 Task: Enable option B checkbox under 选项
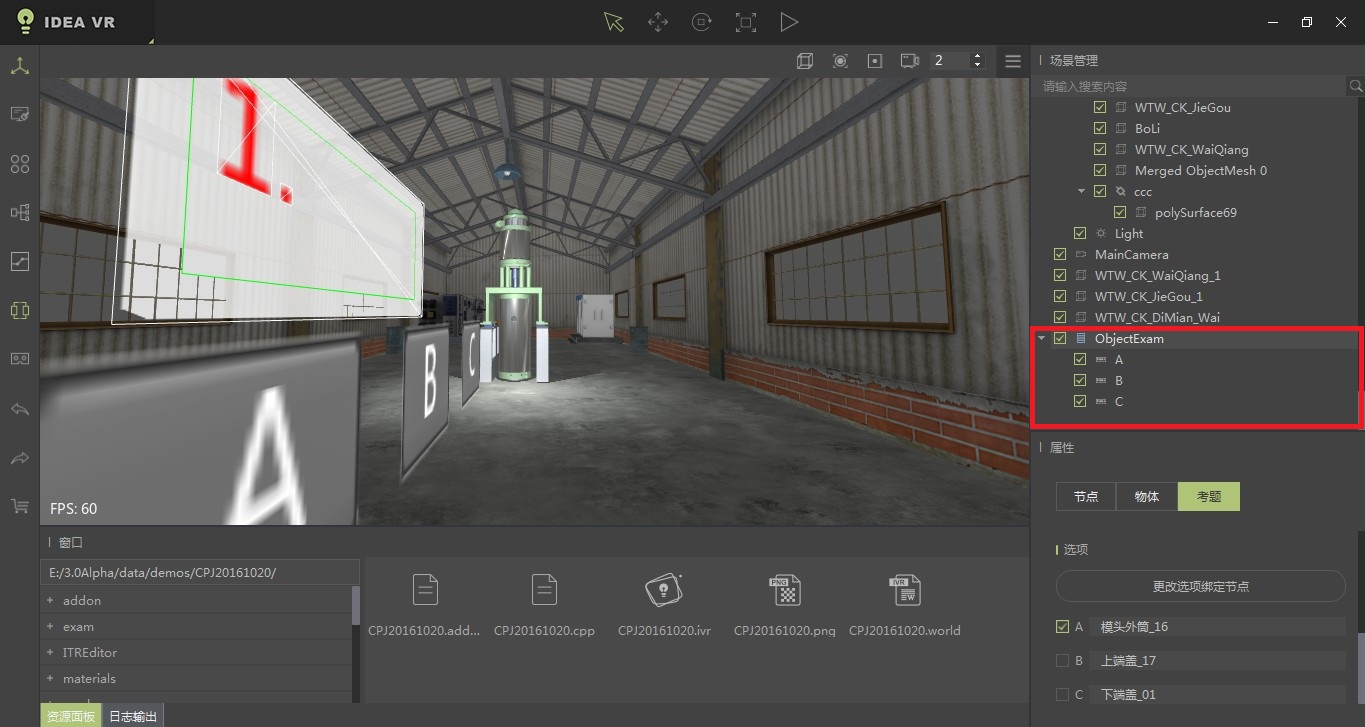pos(1062,660)
